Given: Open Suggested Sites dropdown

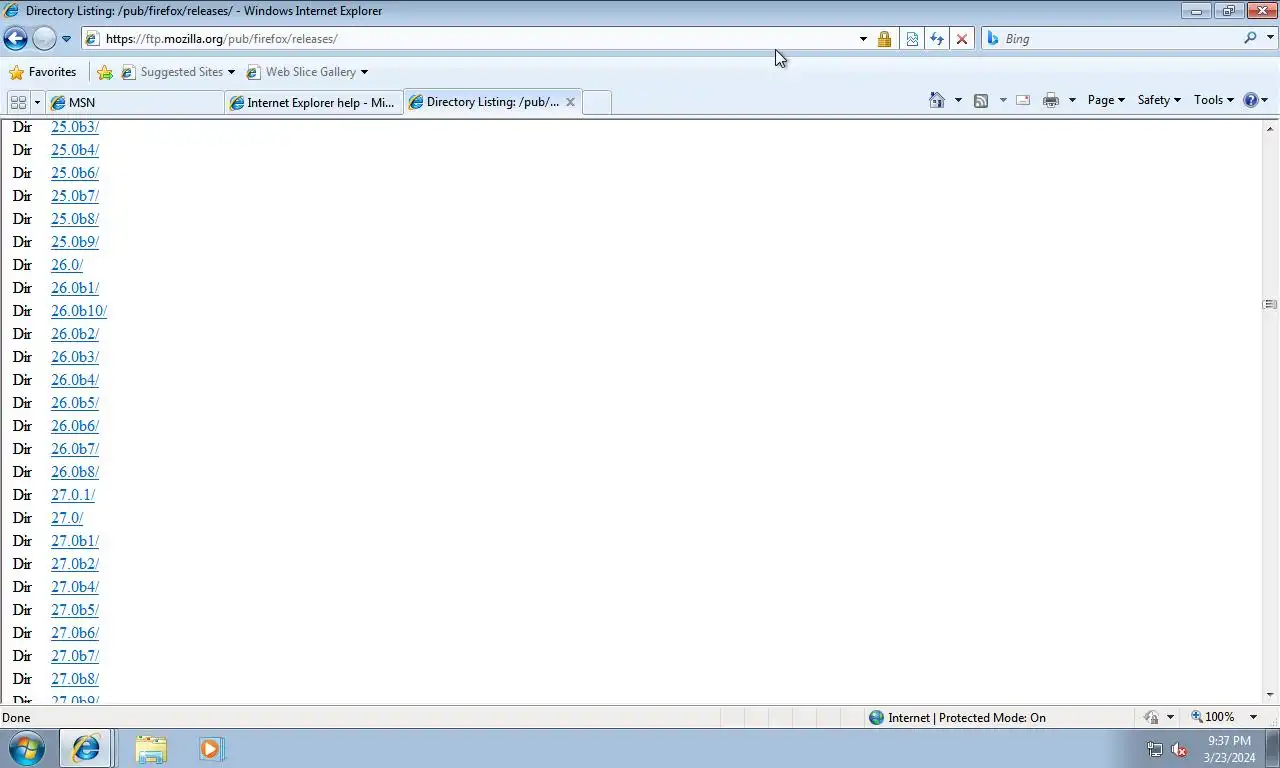Looking at the screenshot, I should pyautogui.click(x=178, y=72).
